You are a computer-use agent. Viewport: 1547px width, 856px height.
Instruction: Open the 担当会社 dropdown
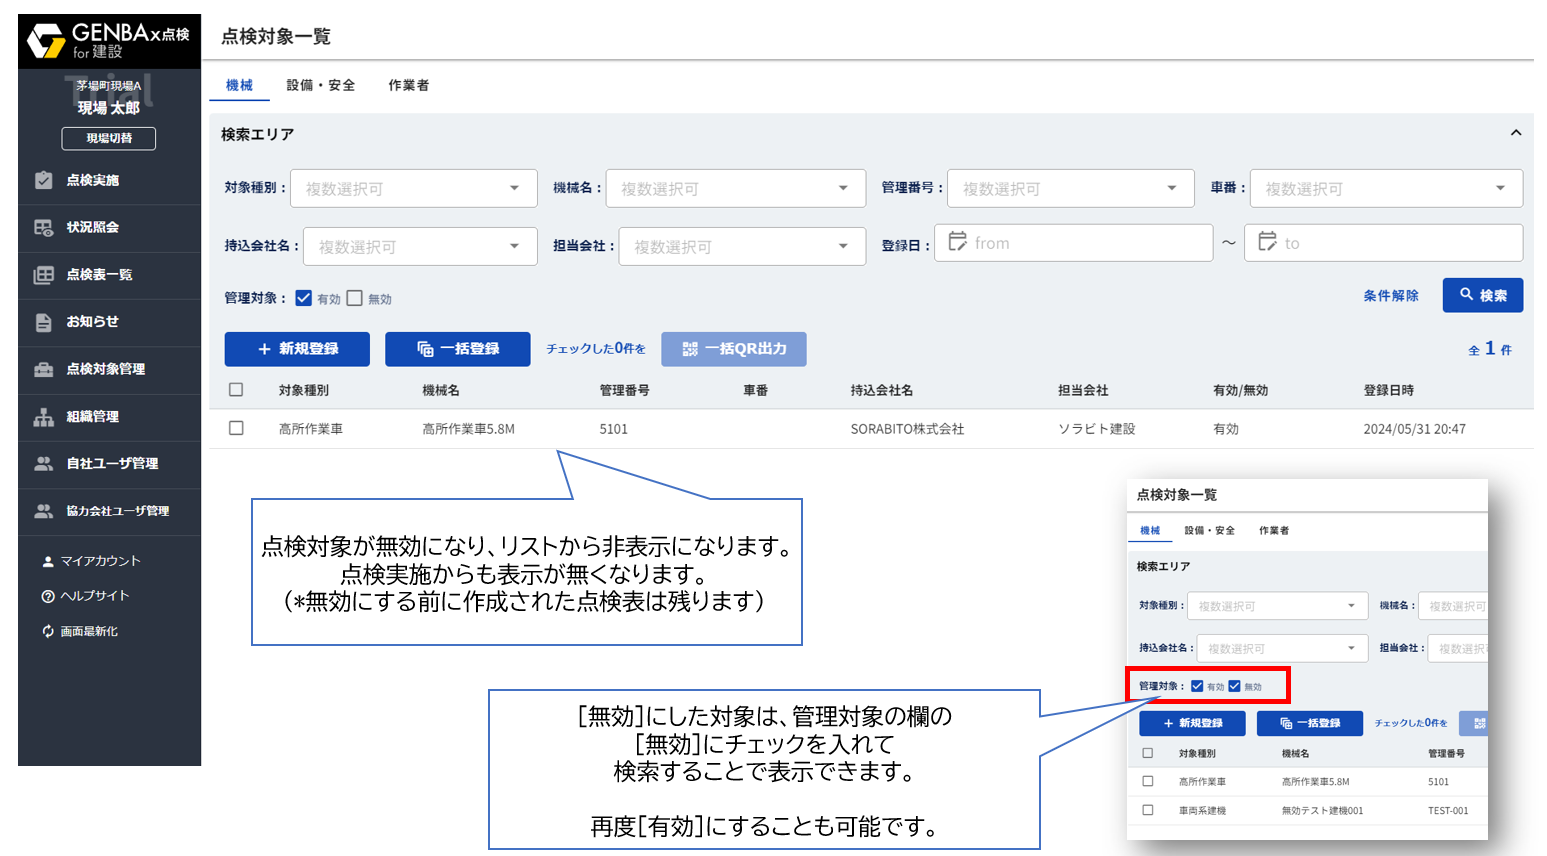(742, 246)
